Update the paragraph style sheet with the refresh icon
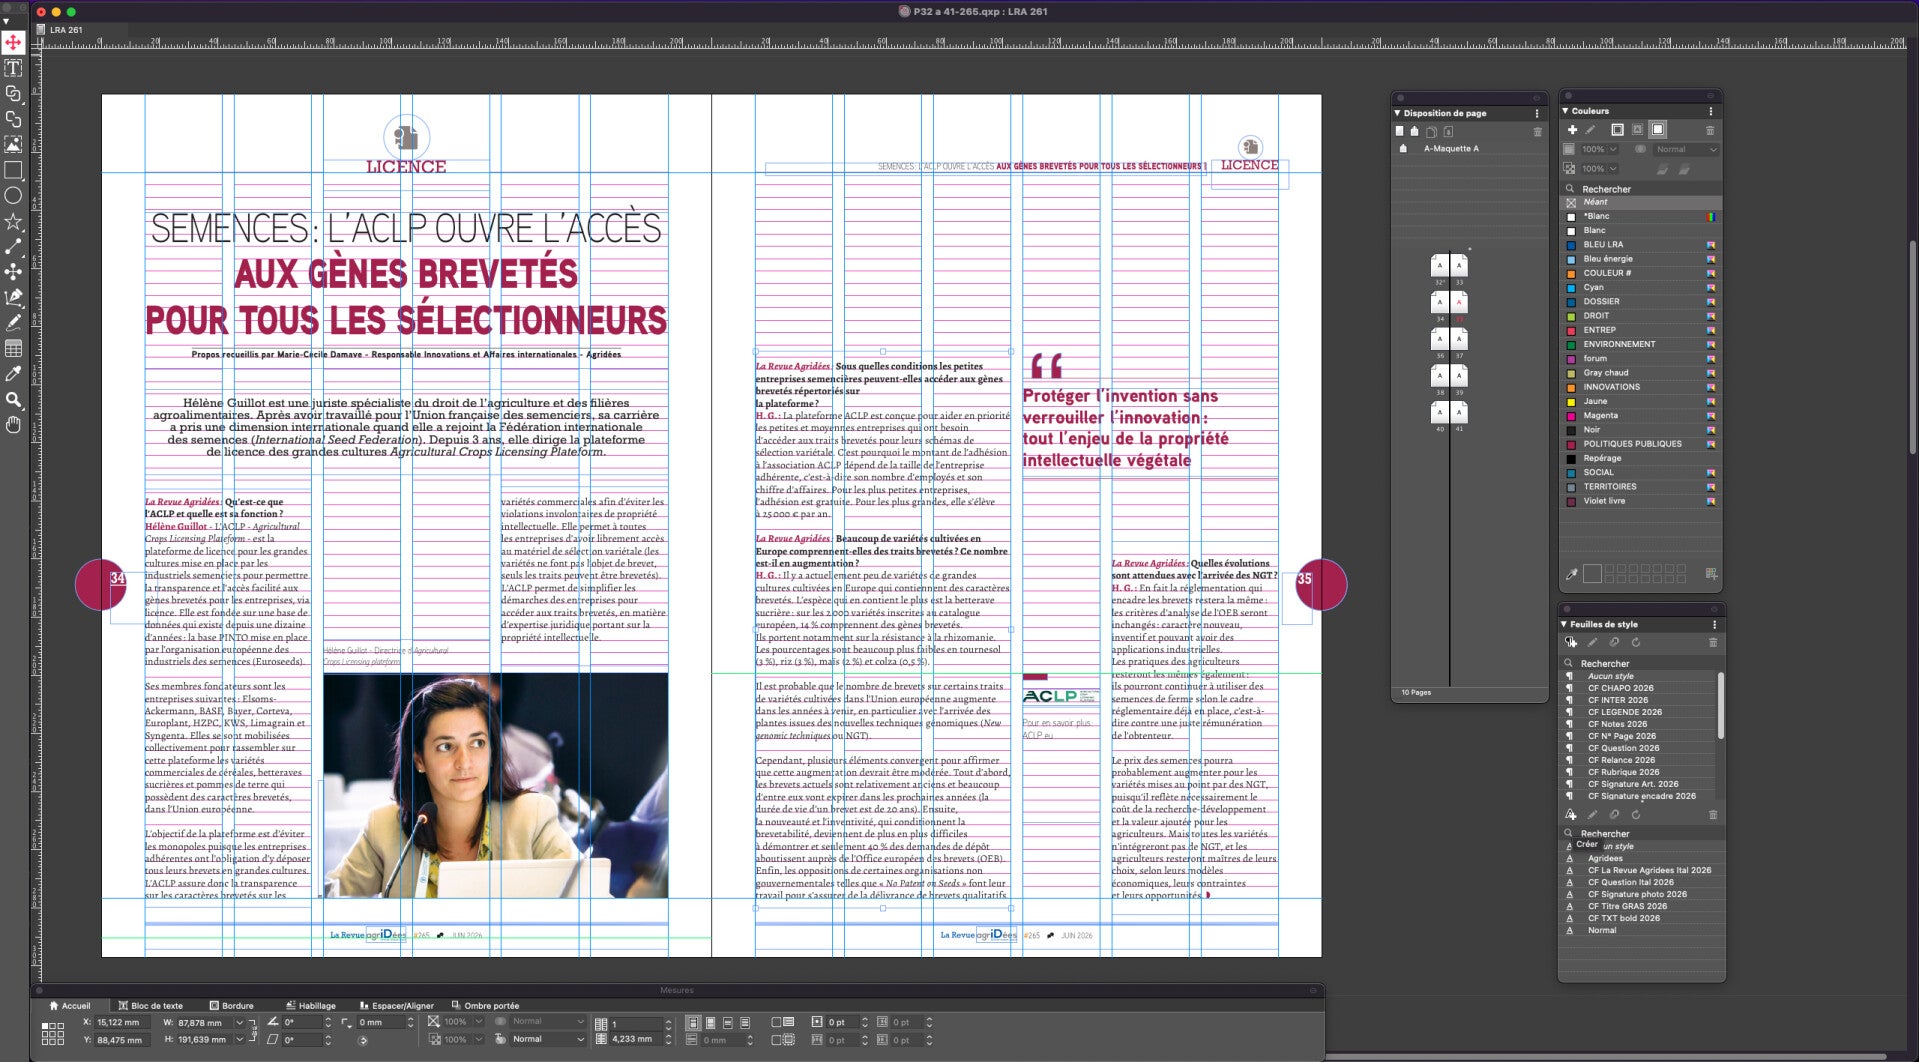 tap(1636, 643)
